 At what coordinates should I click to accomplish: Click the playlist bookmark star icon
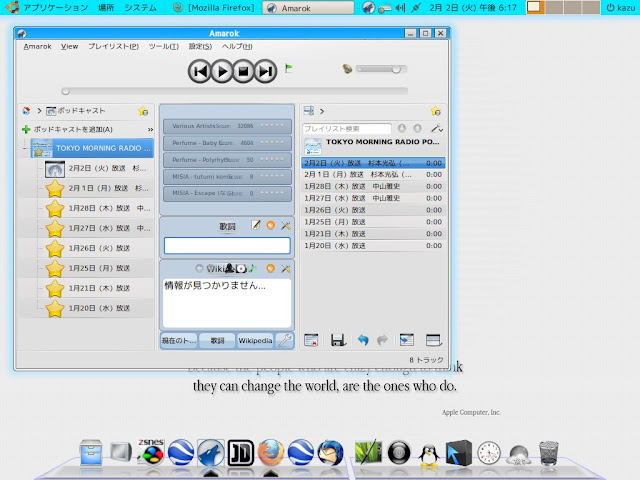pos(436,111)
